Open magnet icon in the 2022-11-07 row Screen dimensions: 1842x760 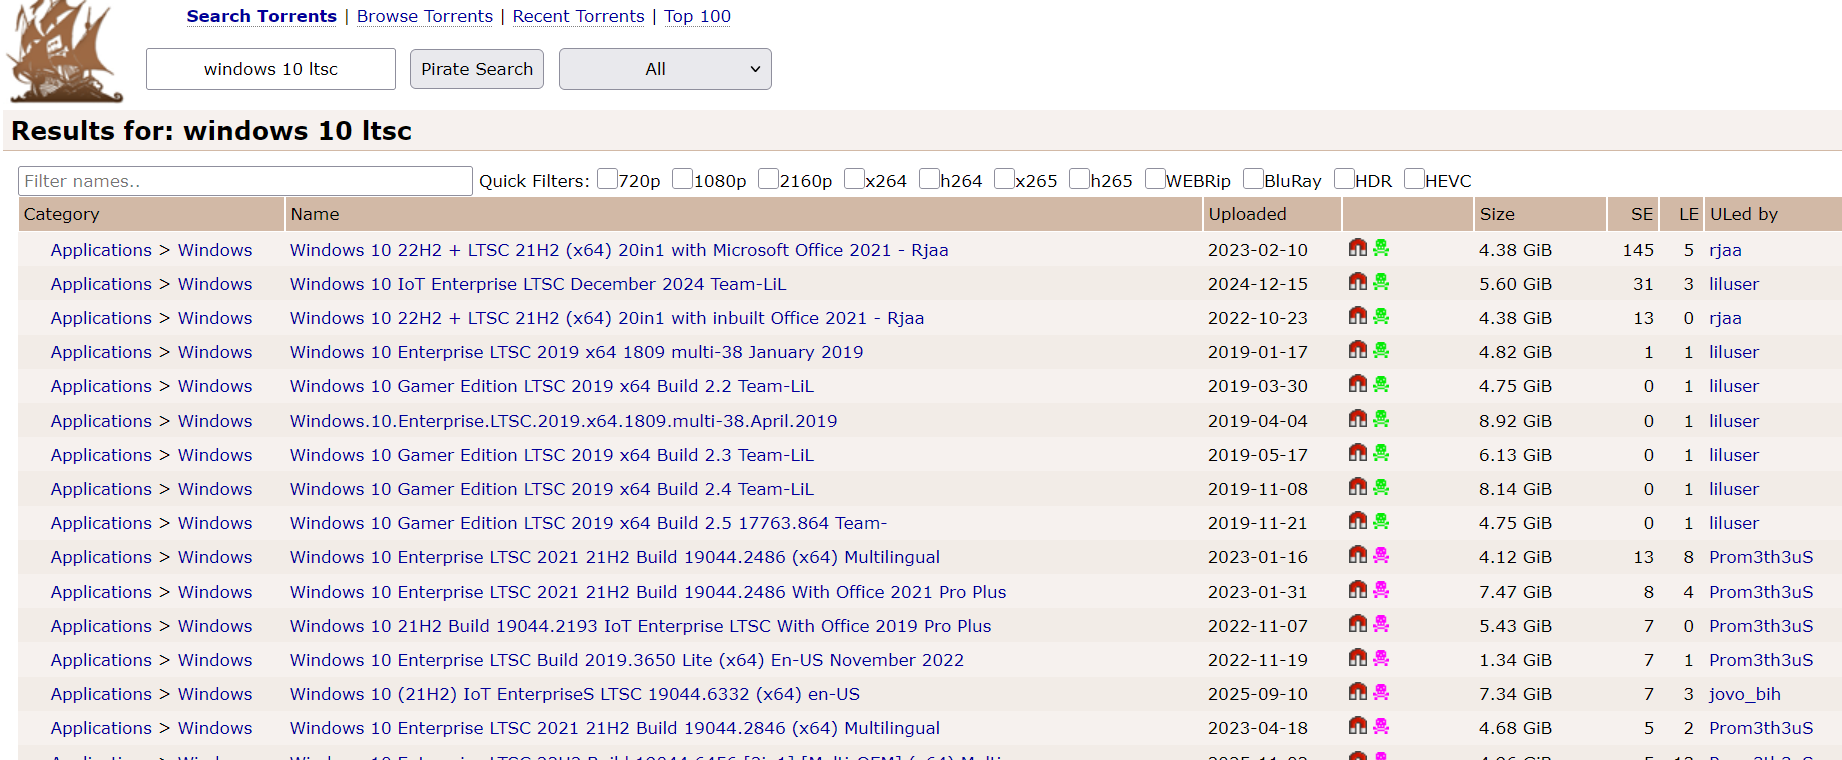click(1357, 624)
